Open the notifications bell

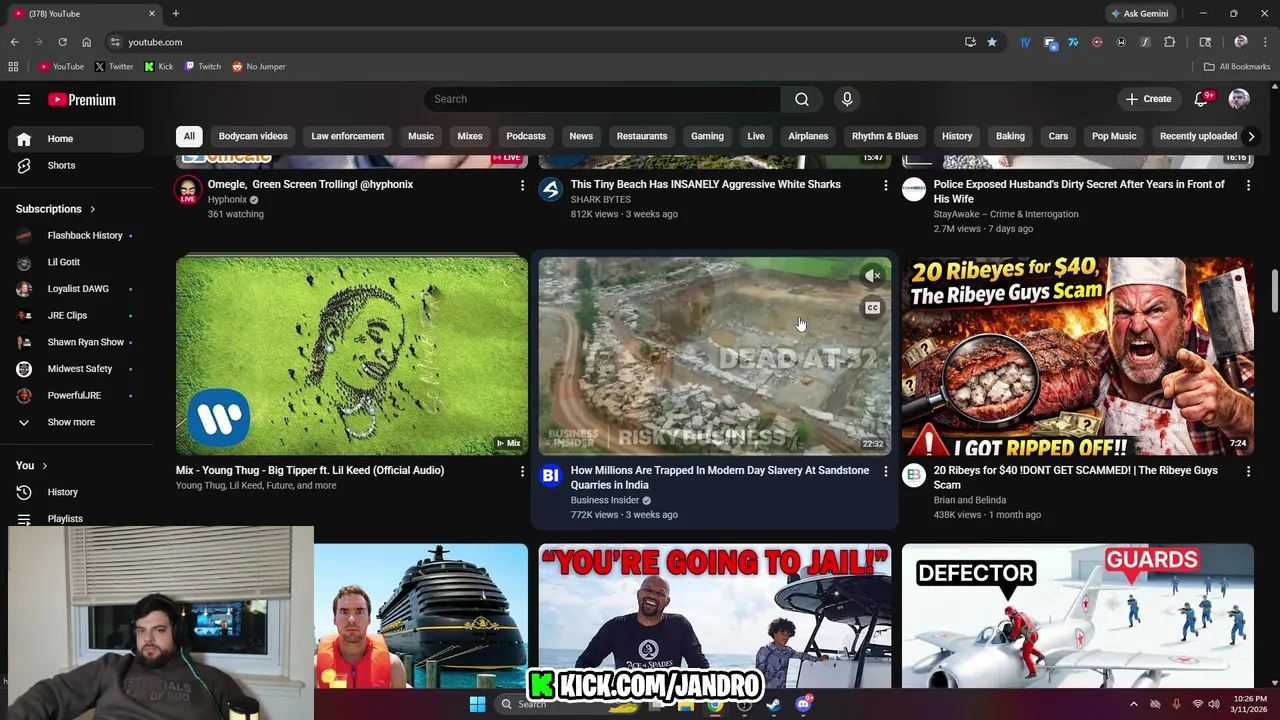click(x=1202, y=99)
